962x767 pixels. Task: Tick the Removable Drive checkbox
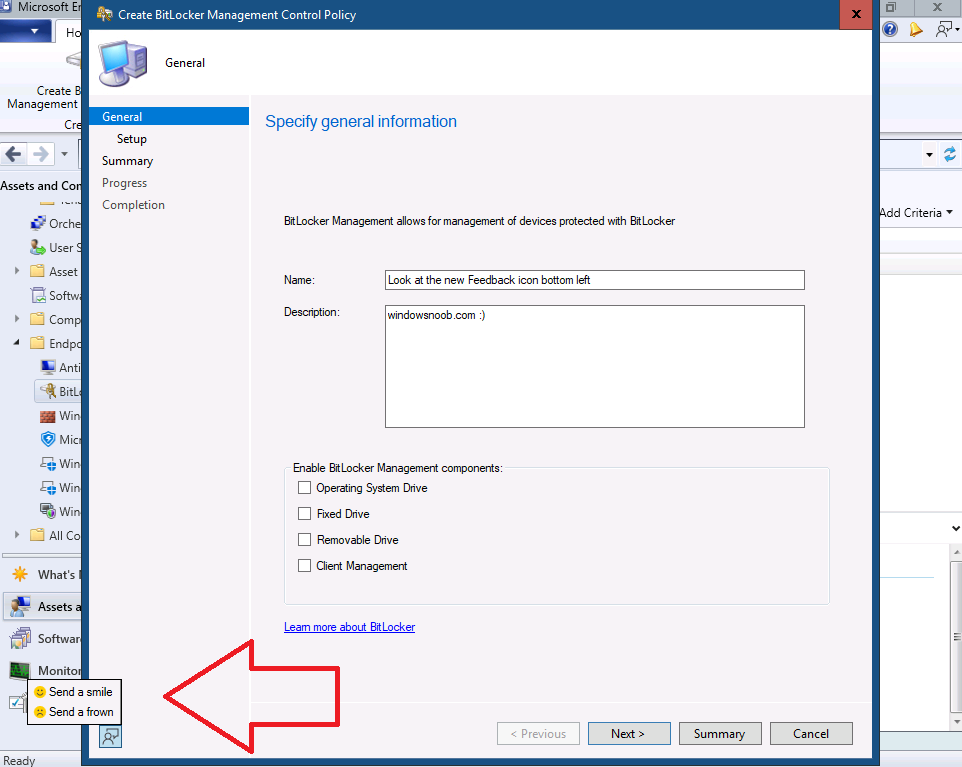pyautogui.click(x=304, y=539)
